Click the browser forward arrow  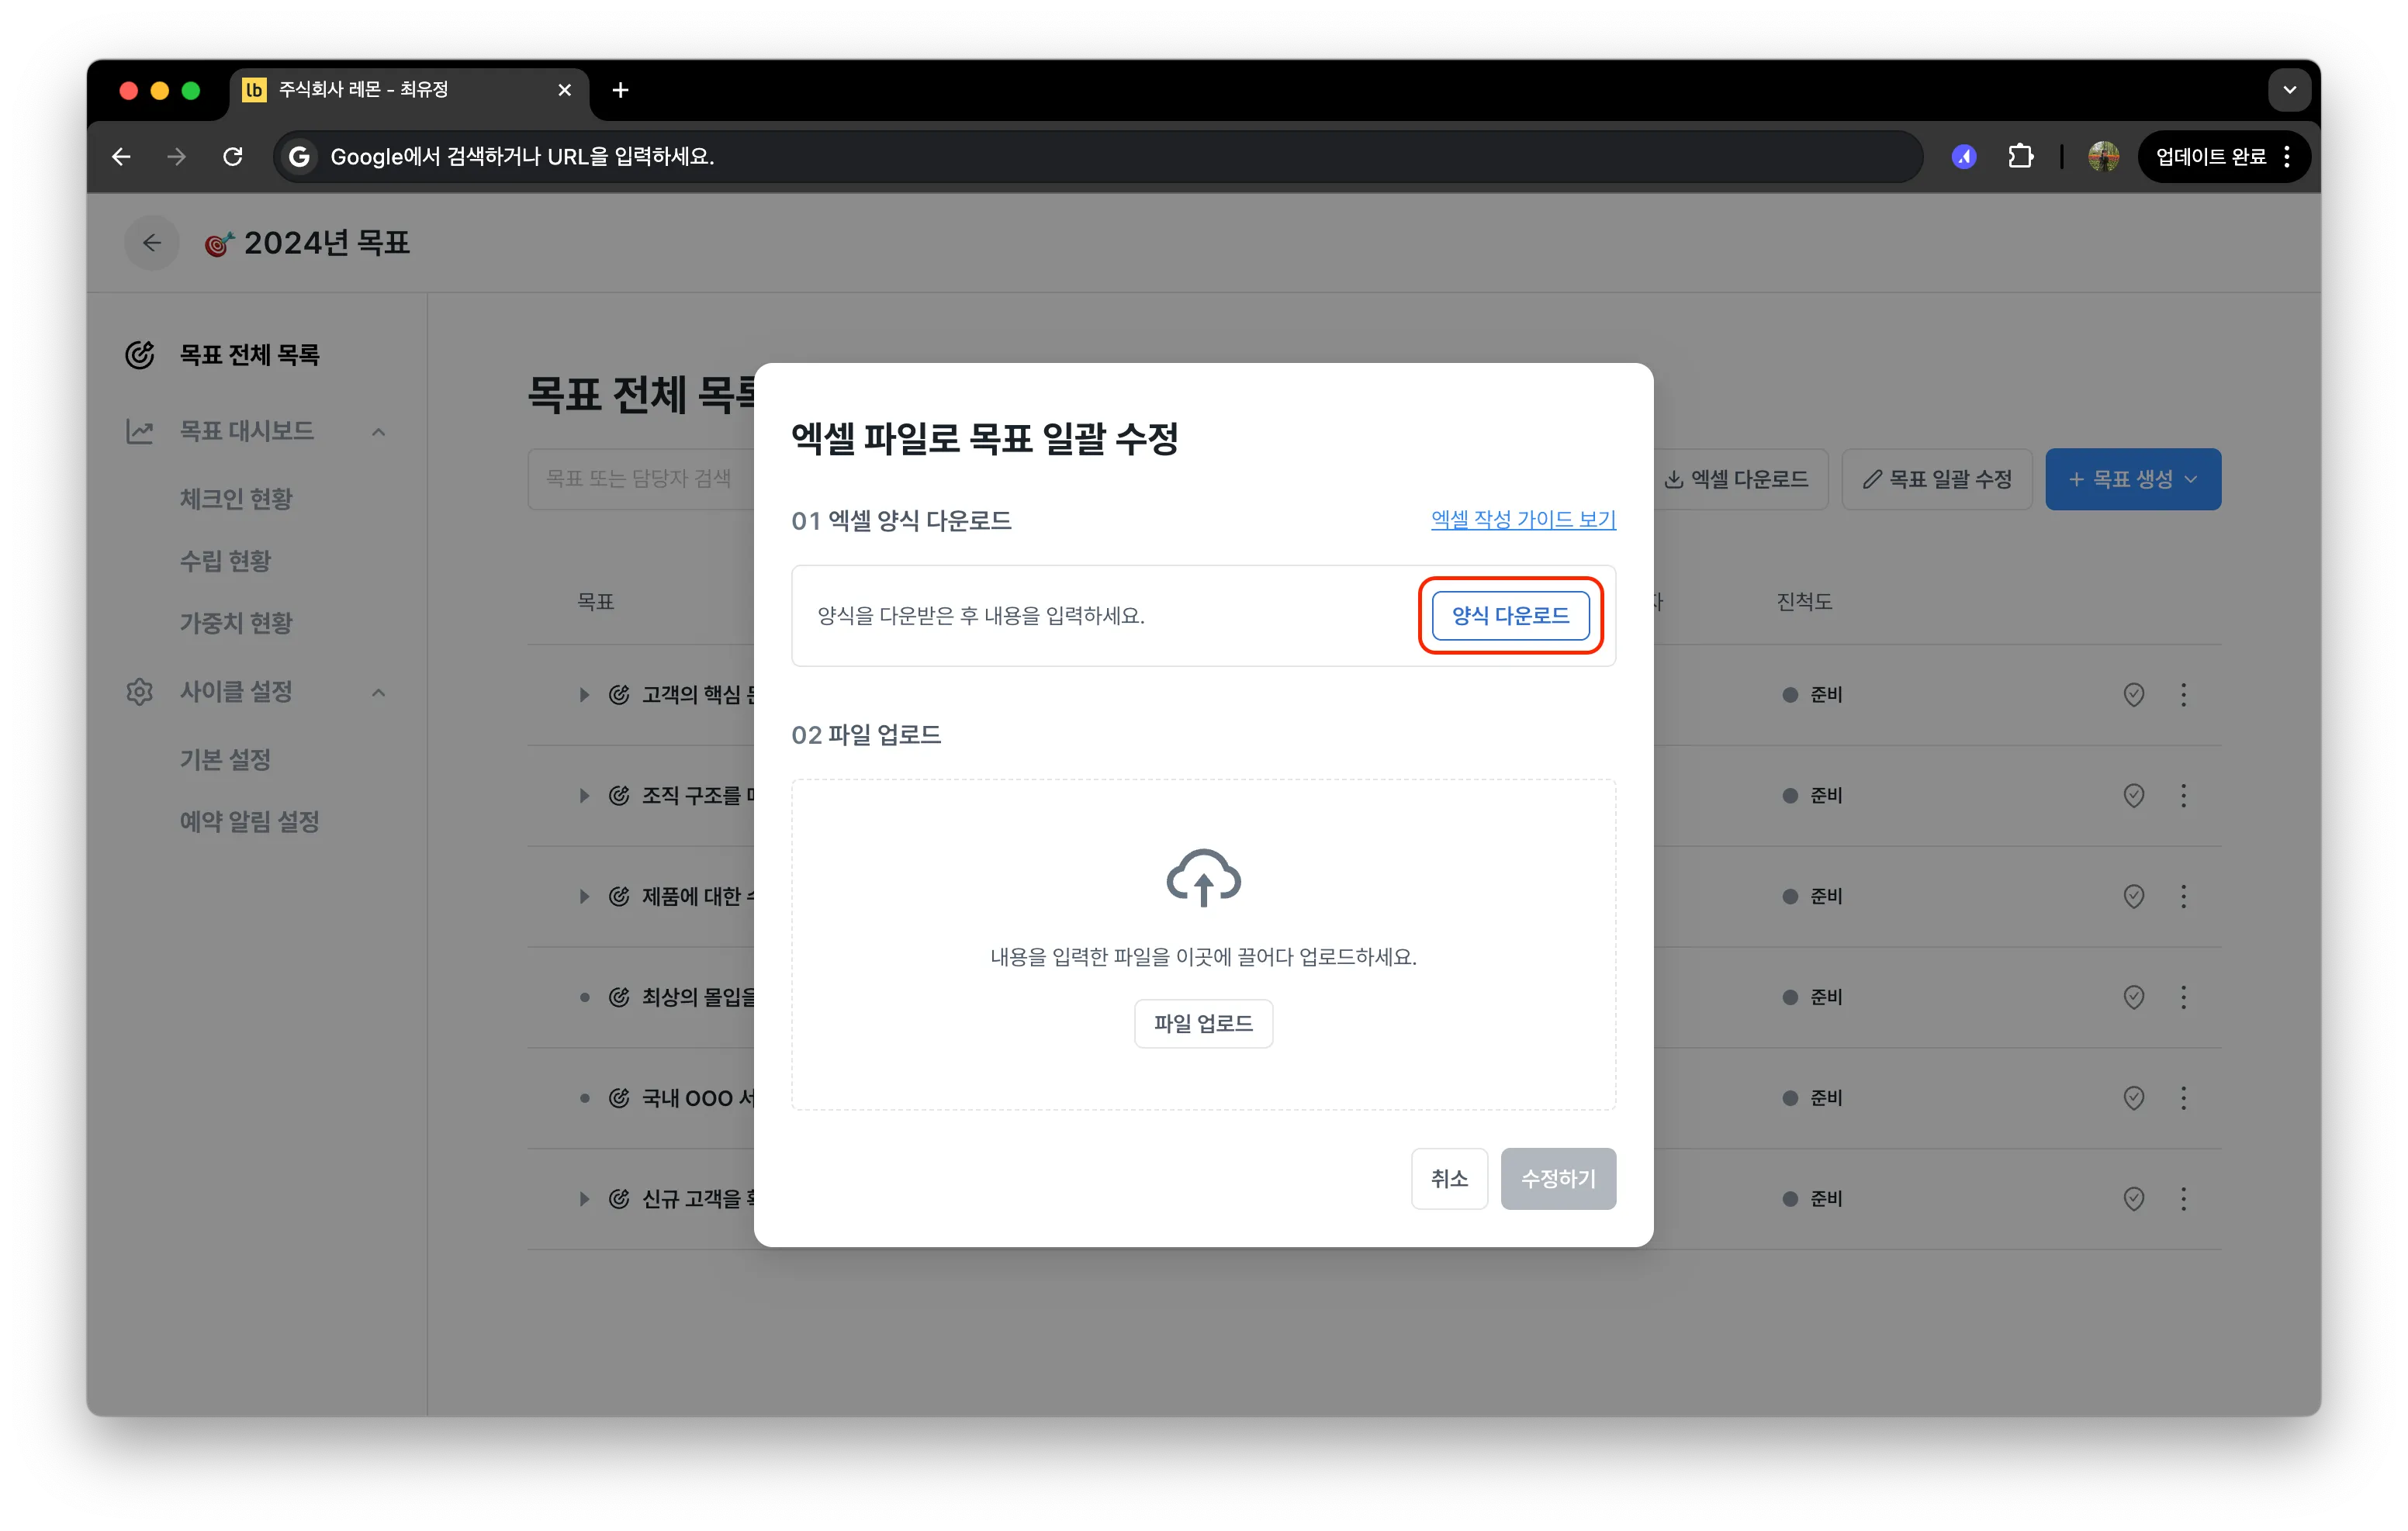click(x=176, y=156)
